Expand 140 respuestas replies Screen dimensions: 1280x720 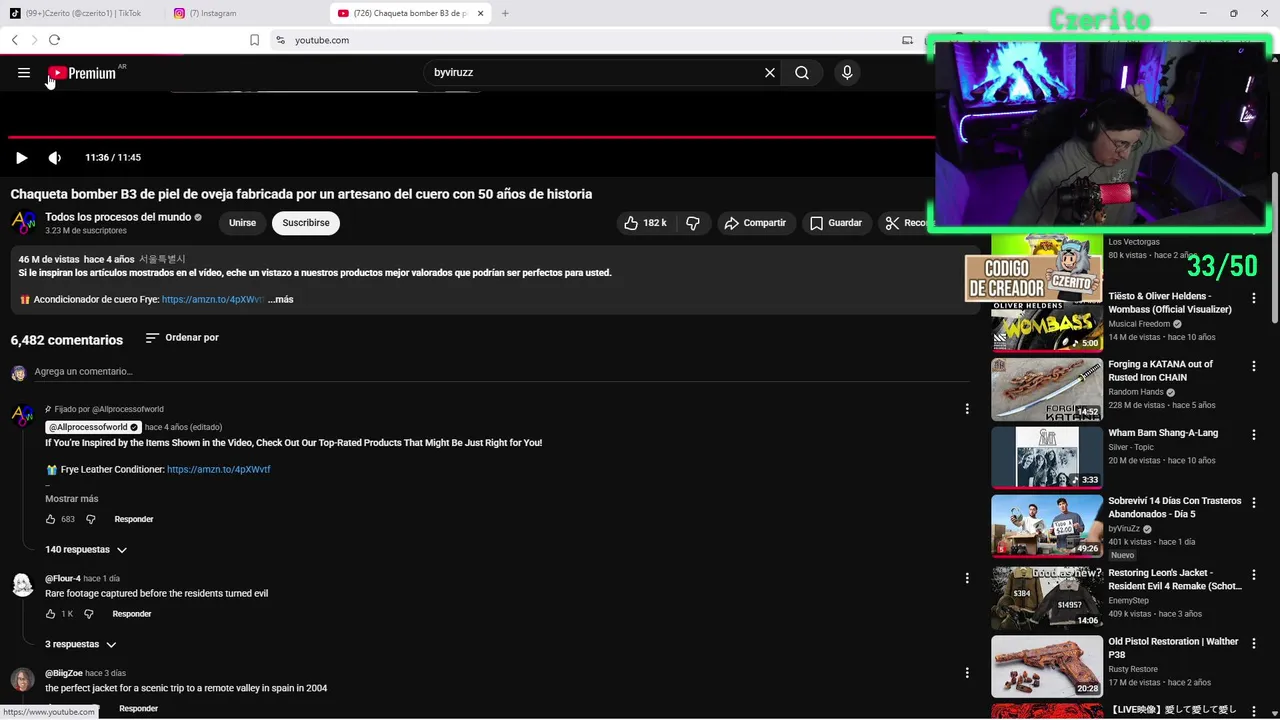[x=86, y=550]
